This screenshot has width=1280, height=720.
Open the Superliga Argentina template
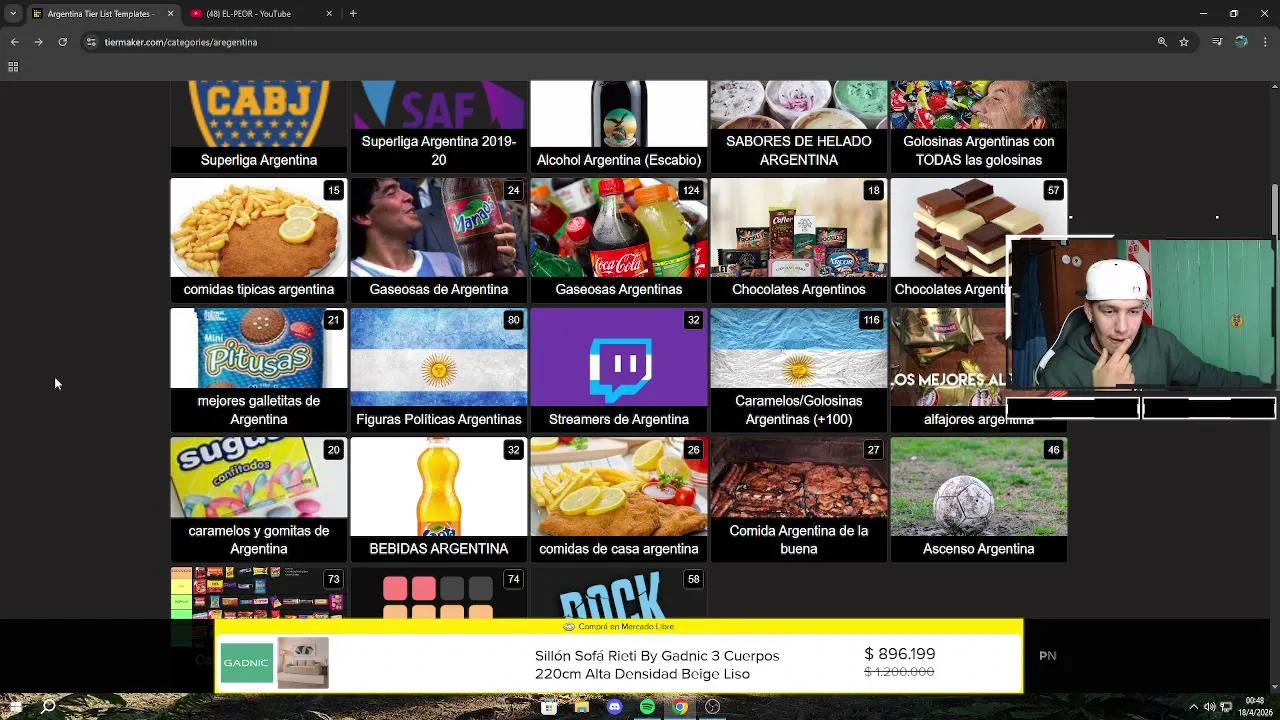pos(259,127)
